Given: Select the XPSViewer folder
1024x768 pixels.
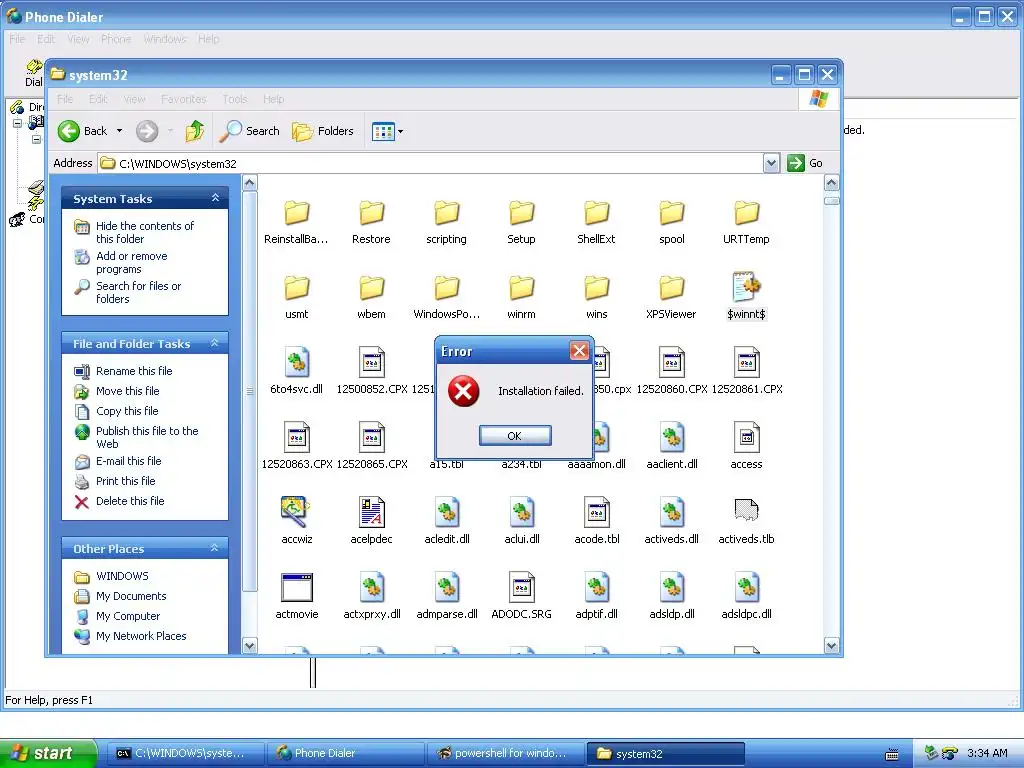Looking at the screenshot, I should point(671,297).
